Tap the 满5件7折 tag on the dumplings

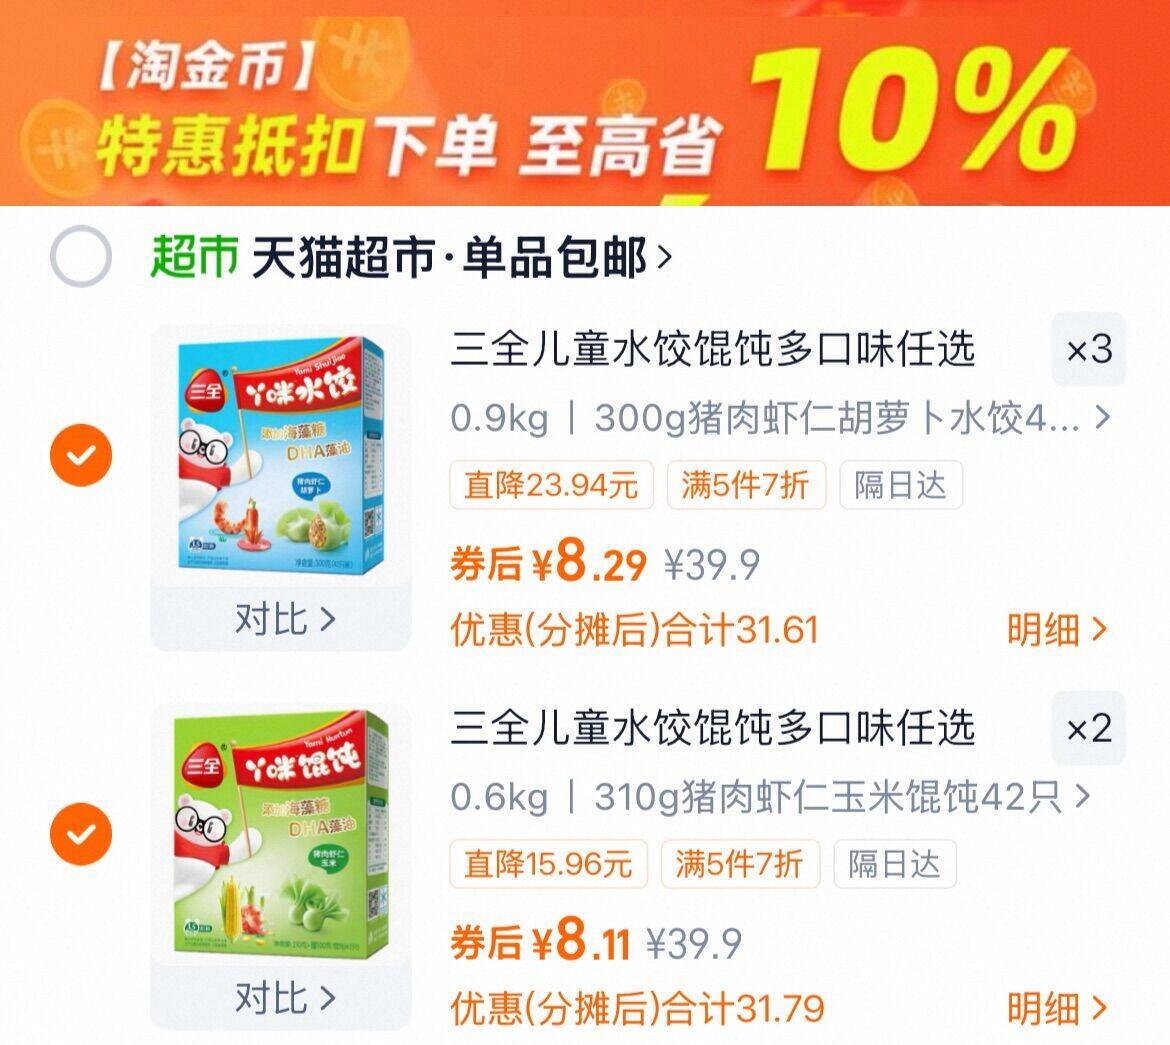pyautogui.click(x=746, y=485)
